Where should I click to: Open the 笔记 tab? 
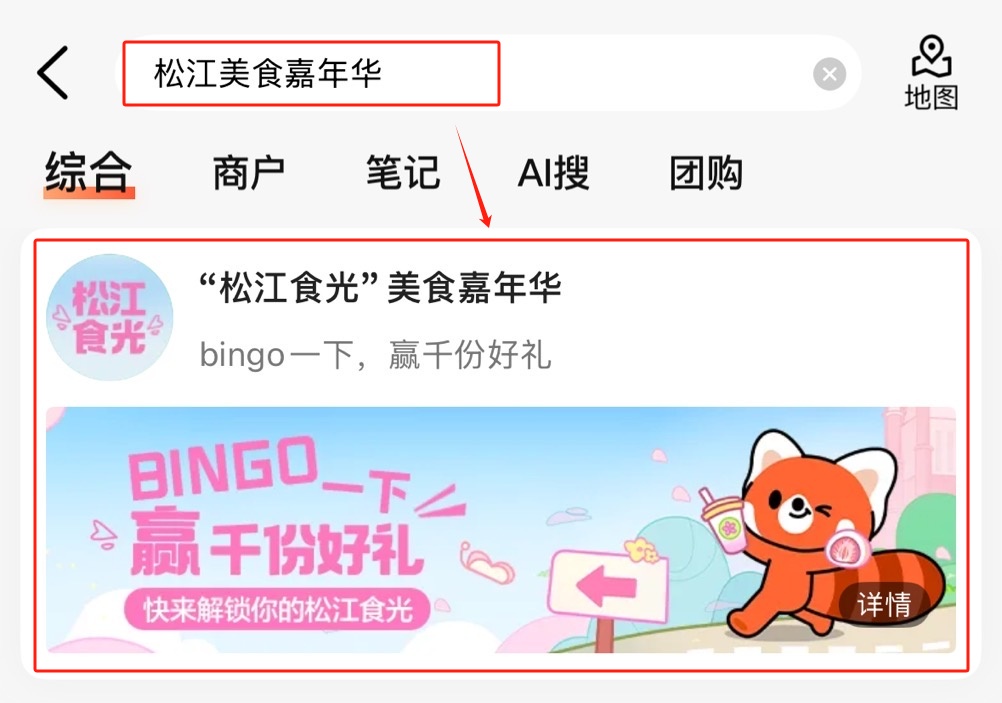[403, 173]
